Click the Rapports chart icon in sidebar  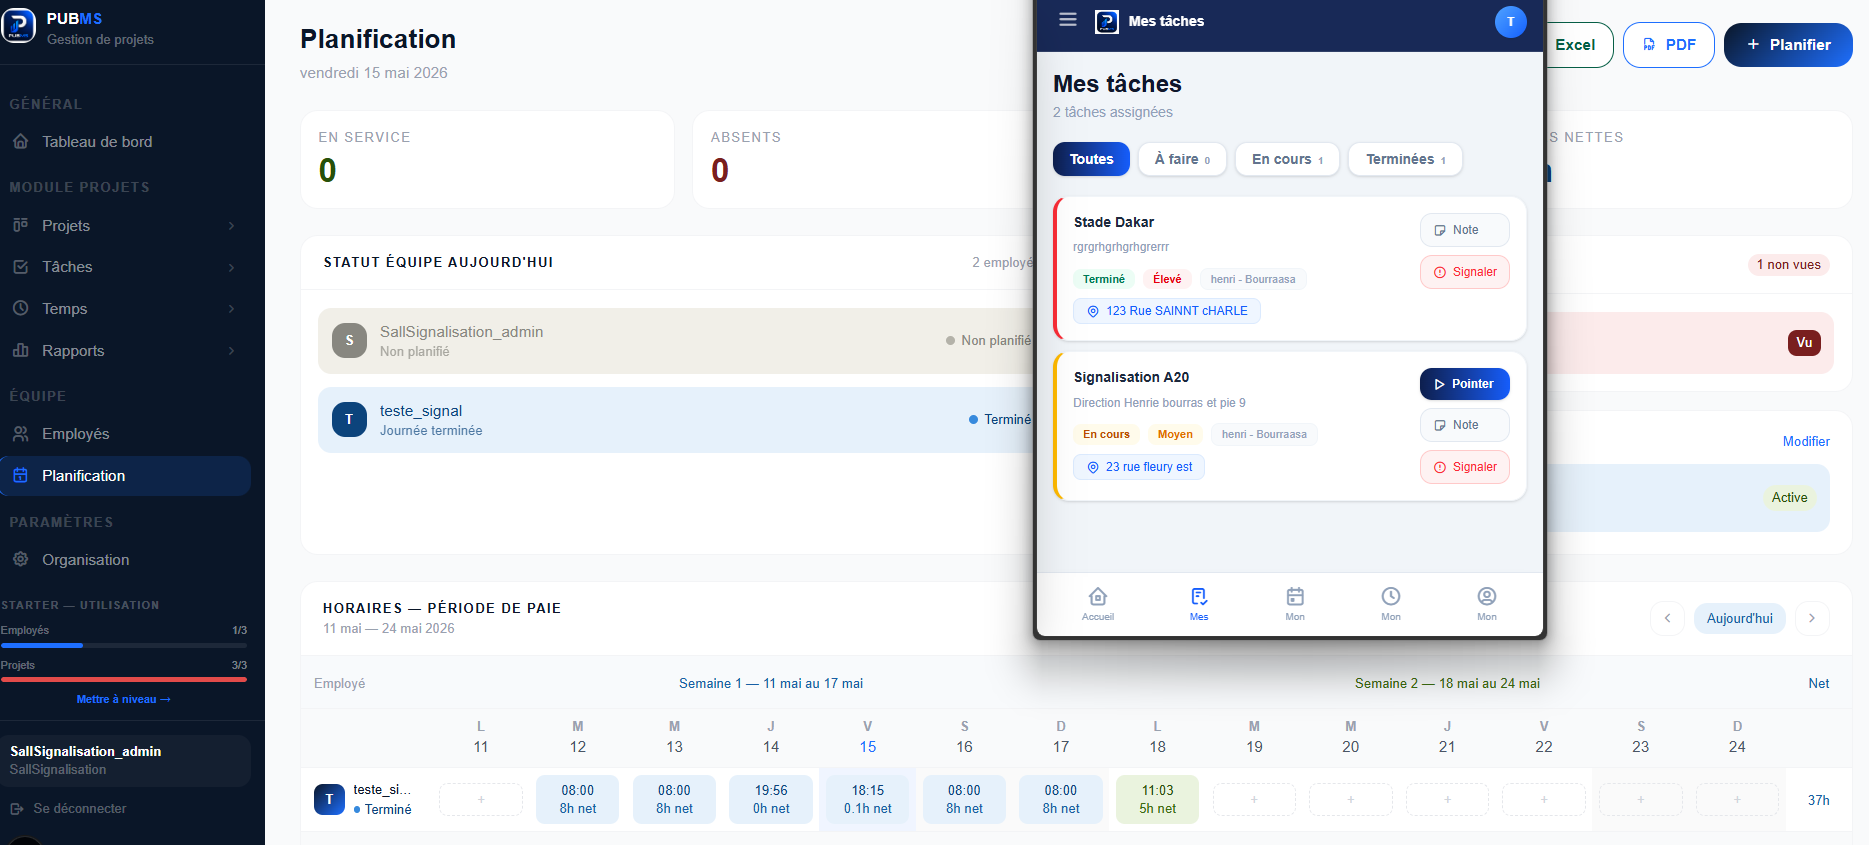(x=20, y=350)
